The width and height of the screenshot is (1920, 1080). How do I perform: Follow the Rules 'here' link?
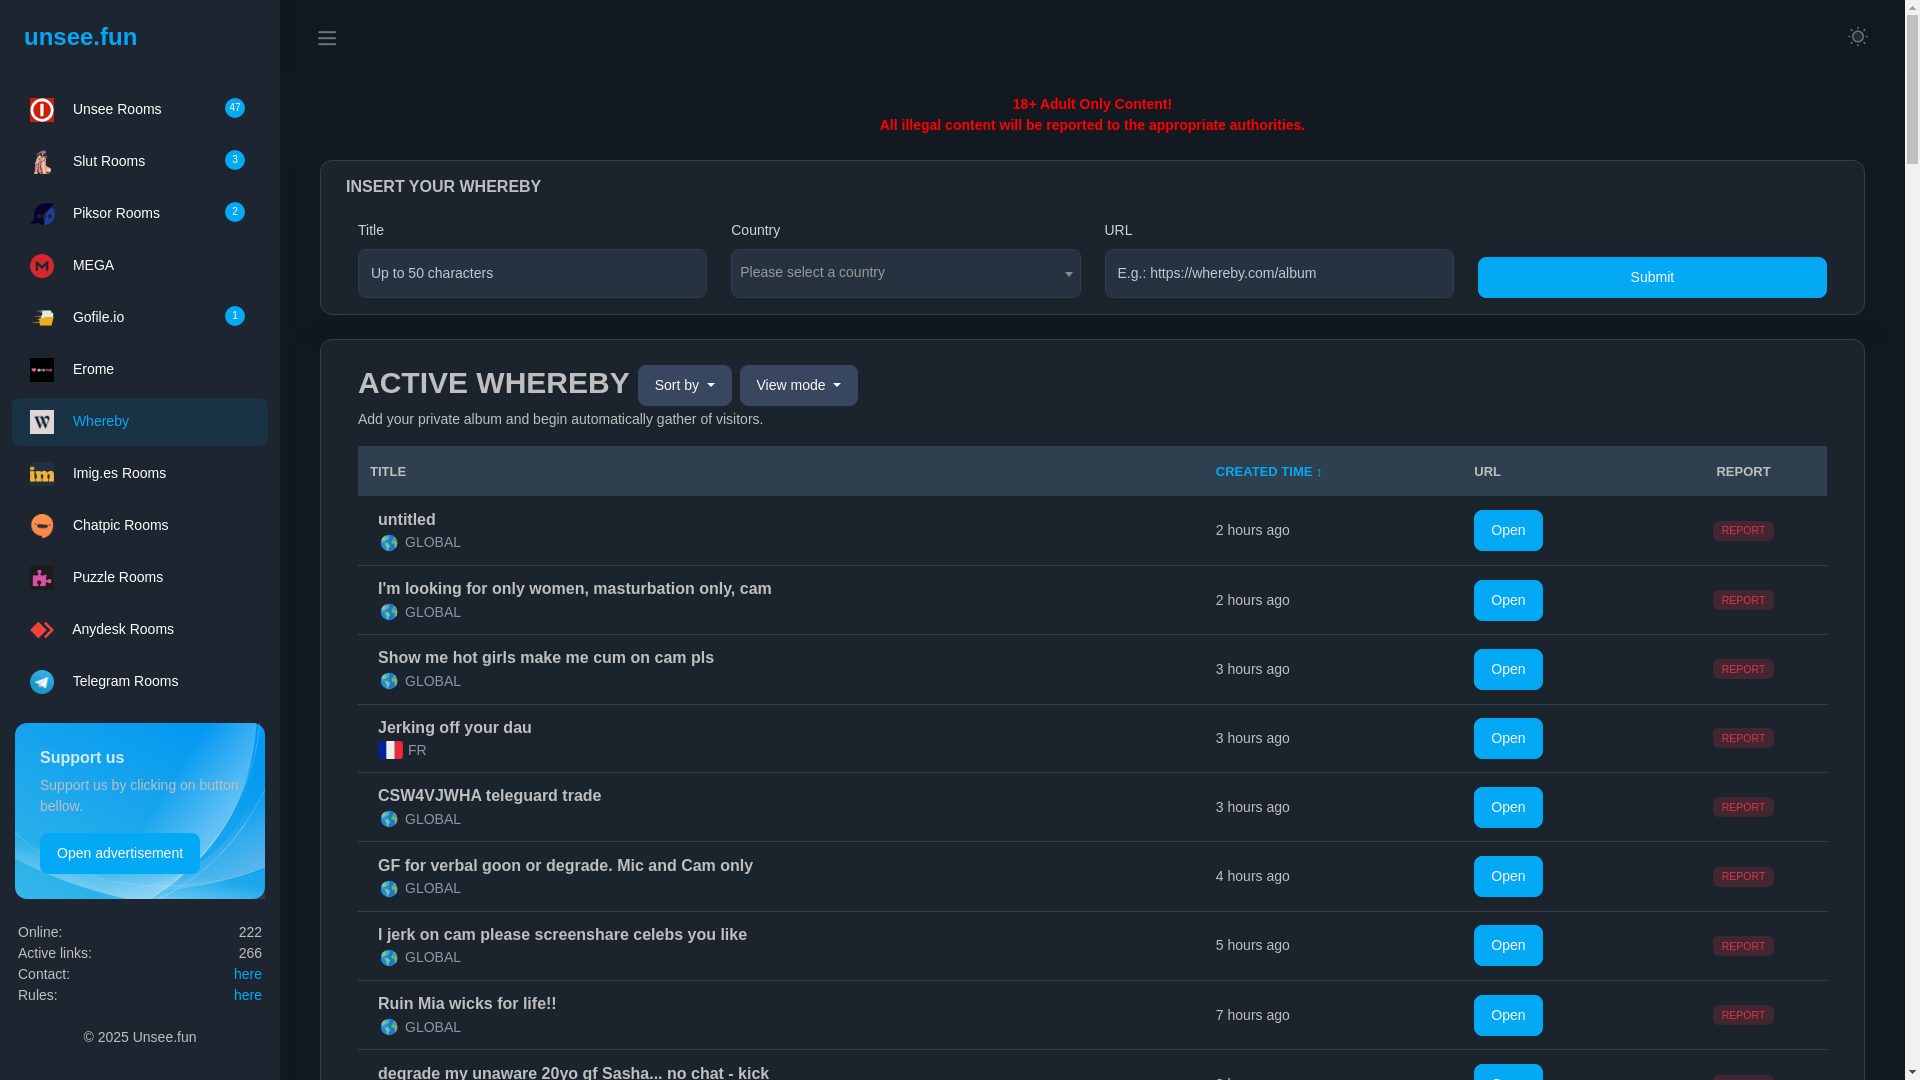tap(247, 995)
